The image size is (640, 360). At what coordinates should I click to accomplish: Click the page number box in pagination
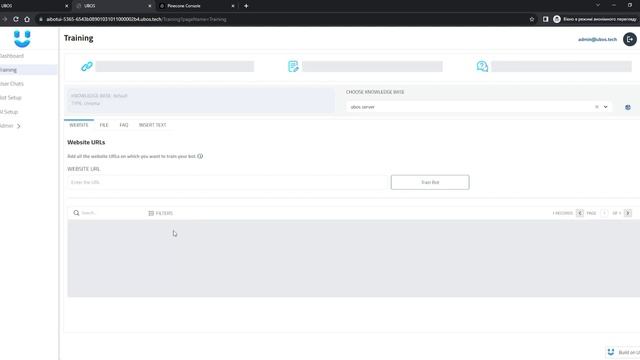[604, 213]
